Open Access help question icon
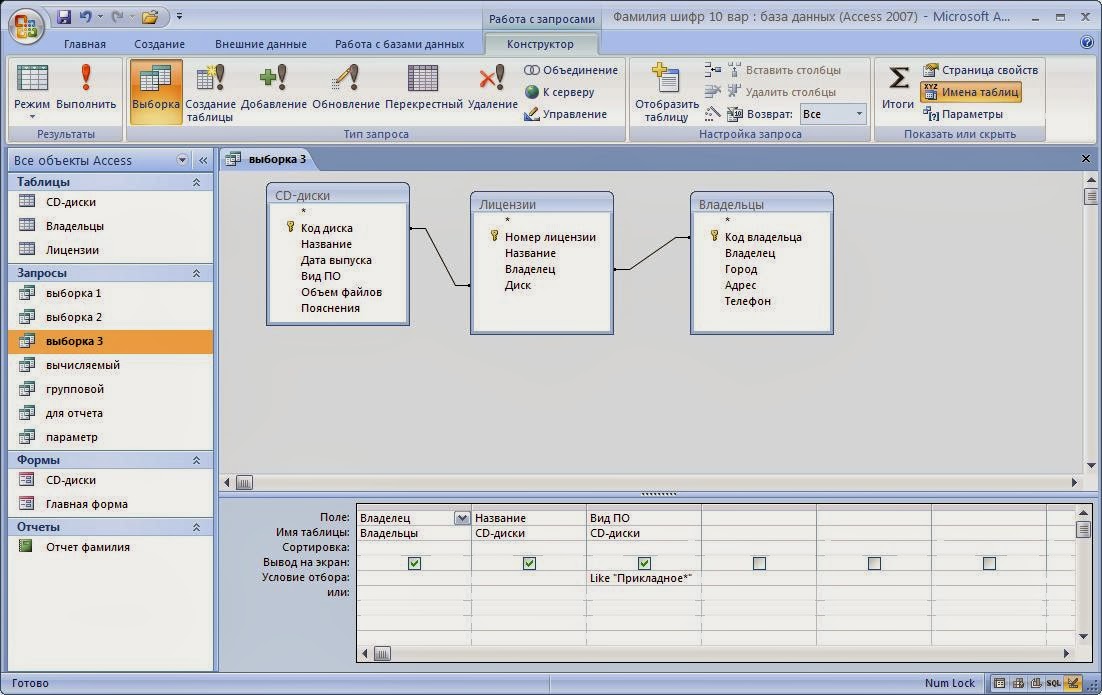The width and height of the screenshot is (1102, 695). click(1087, 42)
